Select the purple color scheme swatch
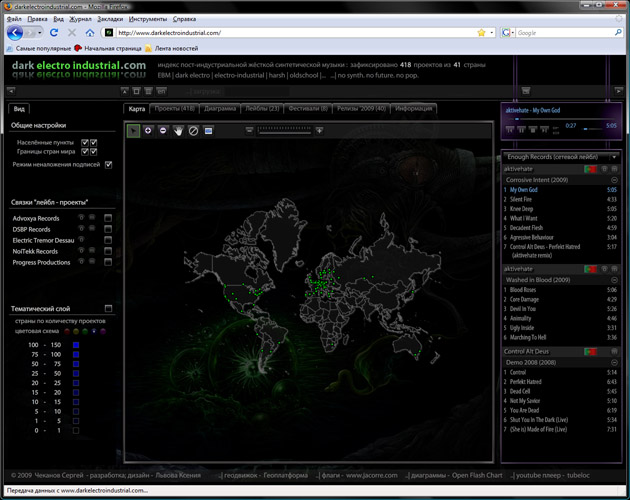Image resolution: width=630 pixels, height=500 pixels. click(x=103, y=331)
